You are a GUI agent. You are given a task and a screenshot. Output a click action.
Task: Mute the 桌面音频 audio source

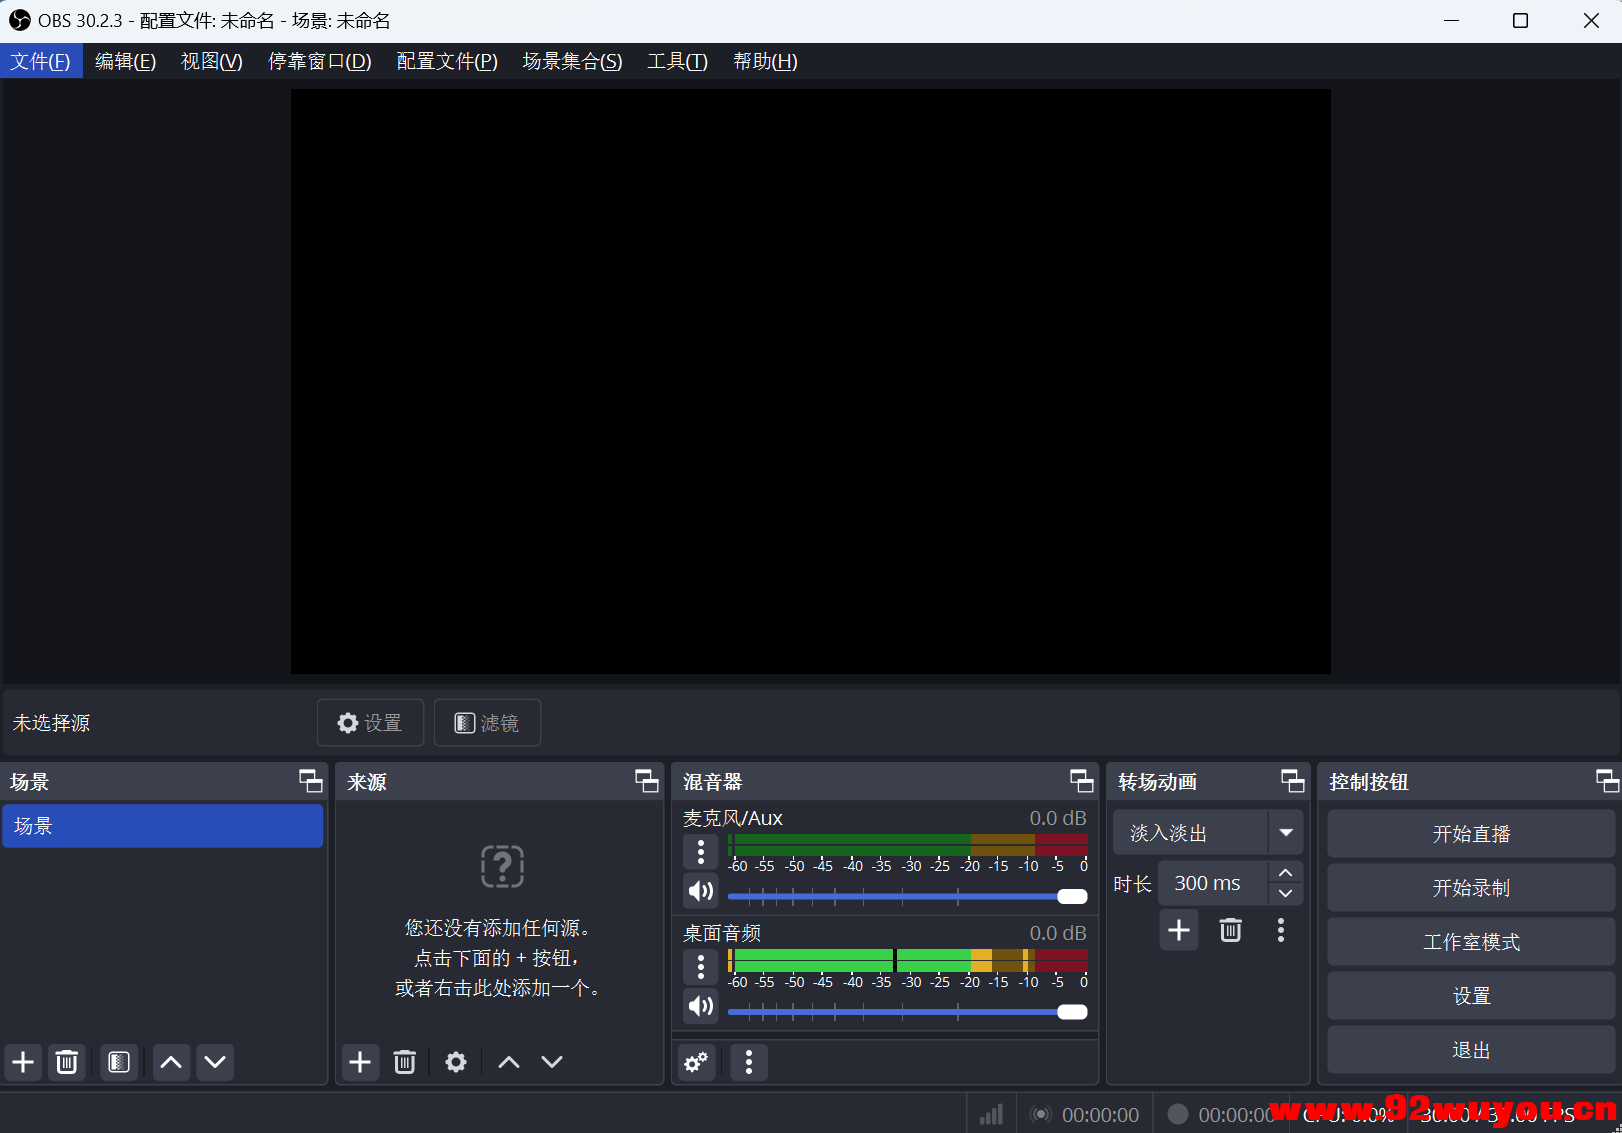pyautogui.click(x=700, y=1006)
